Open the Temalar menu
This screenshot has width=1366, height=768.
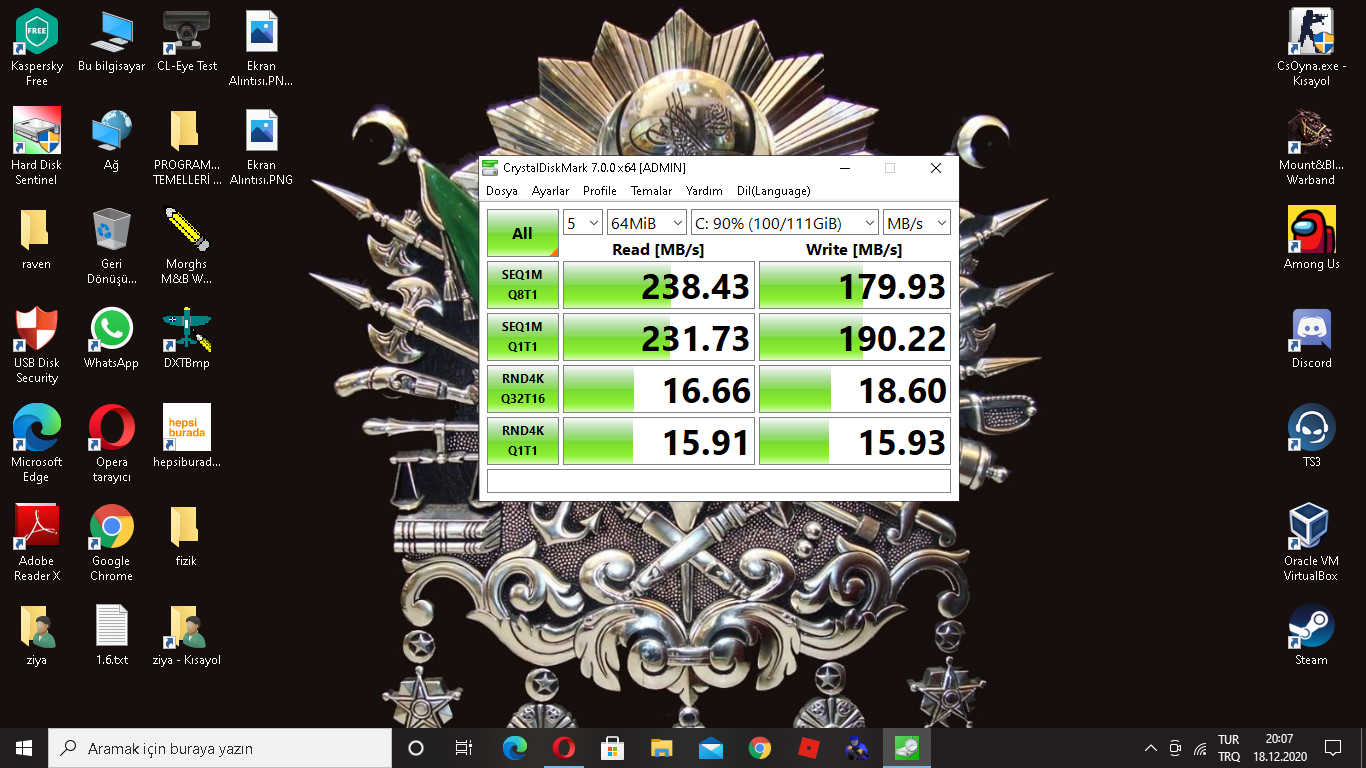tap(651, 191)
